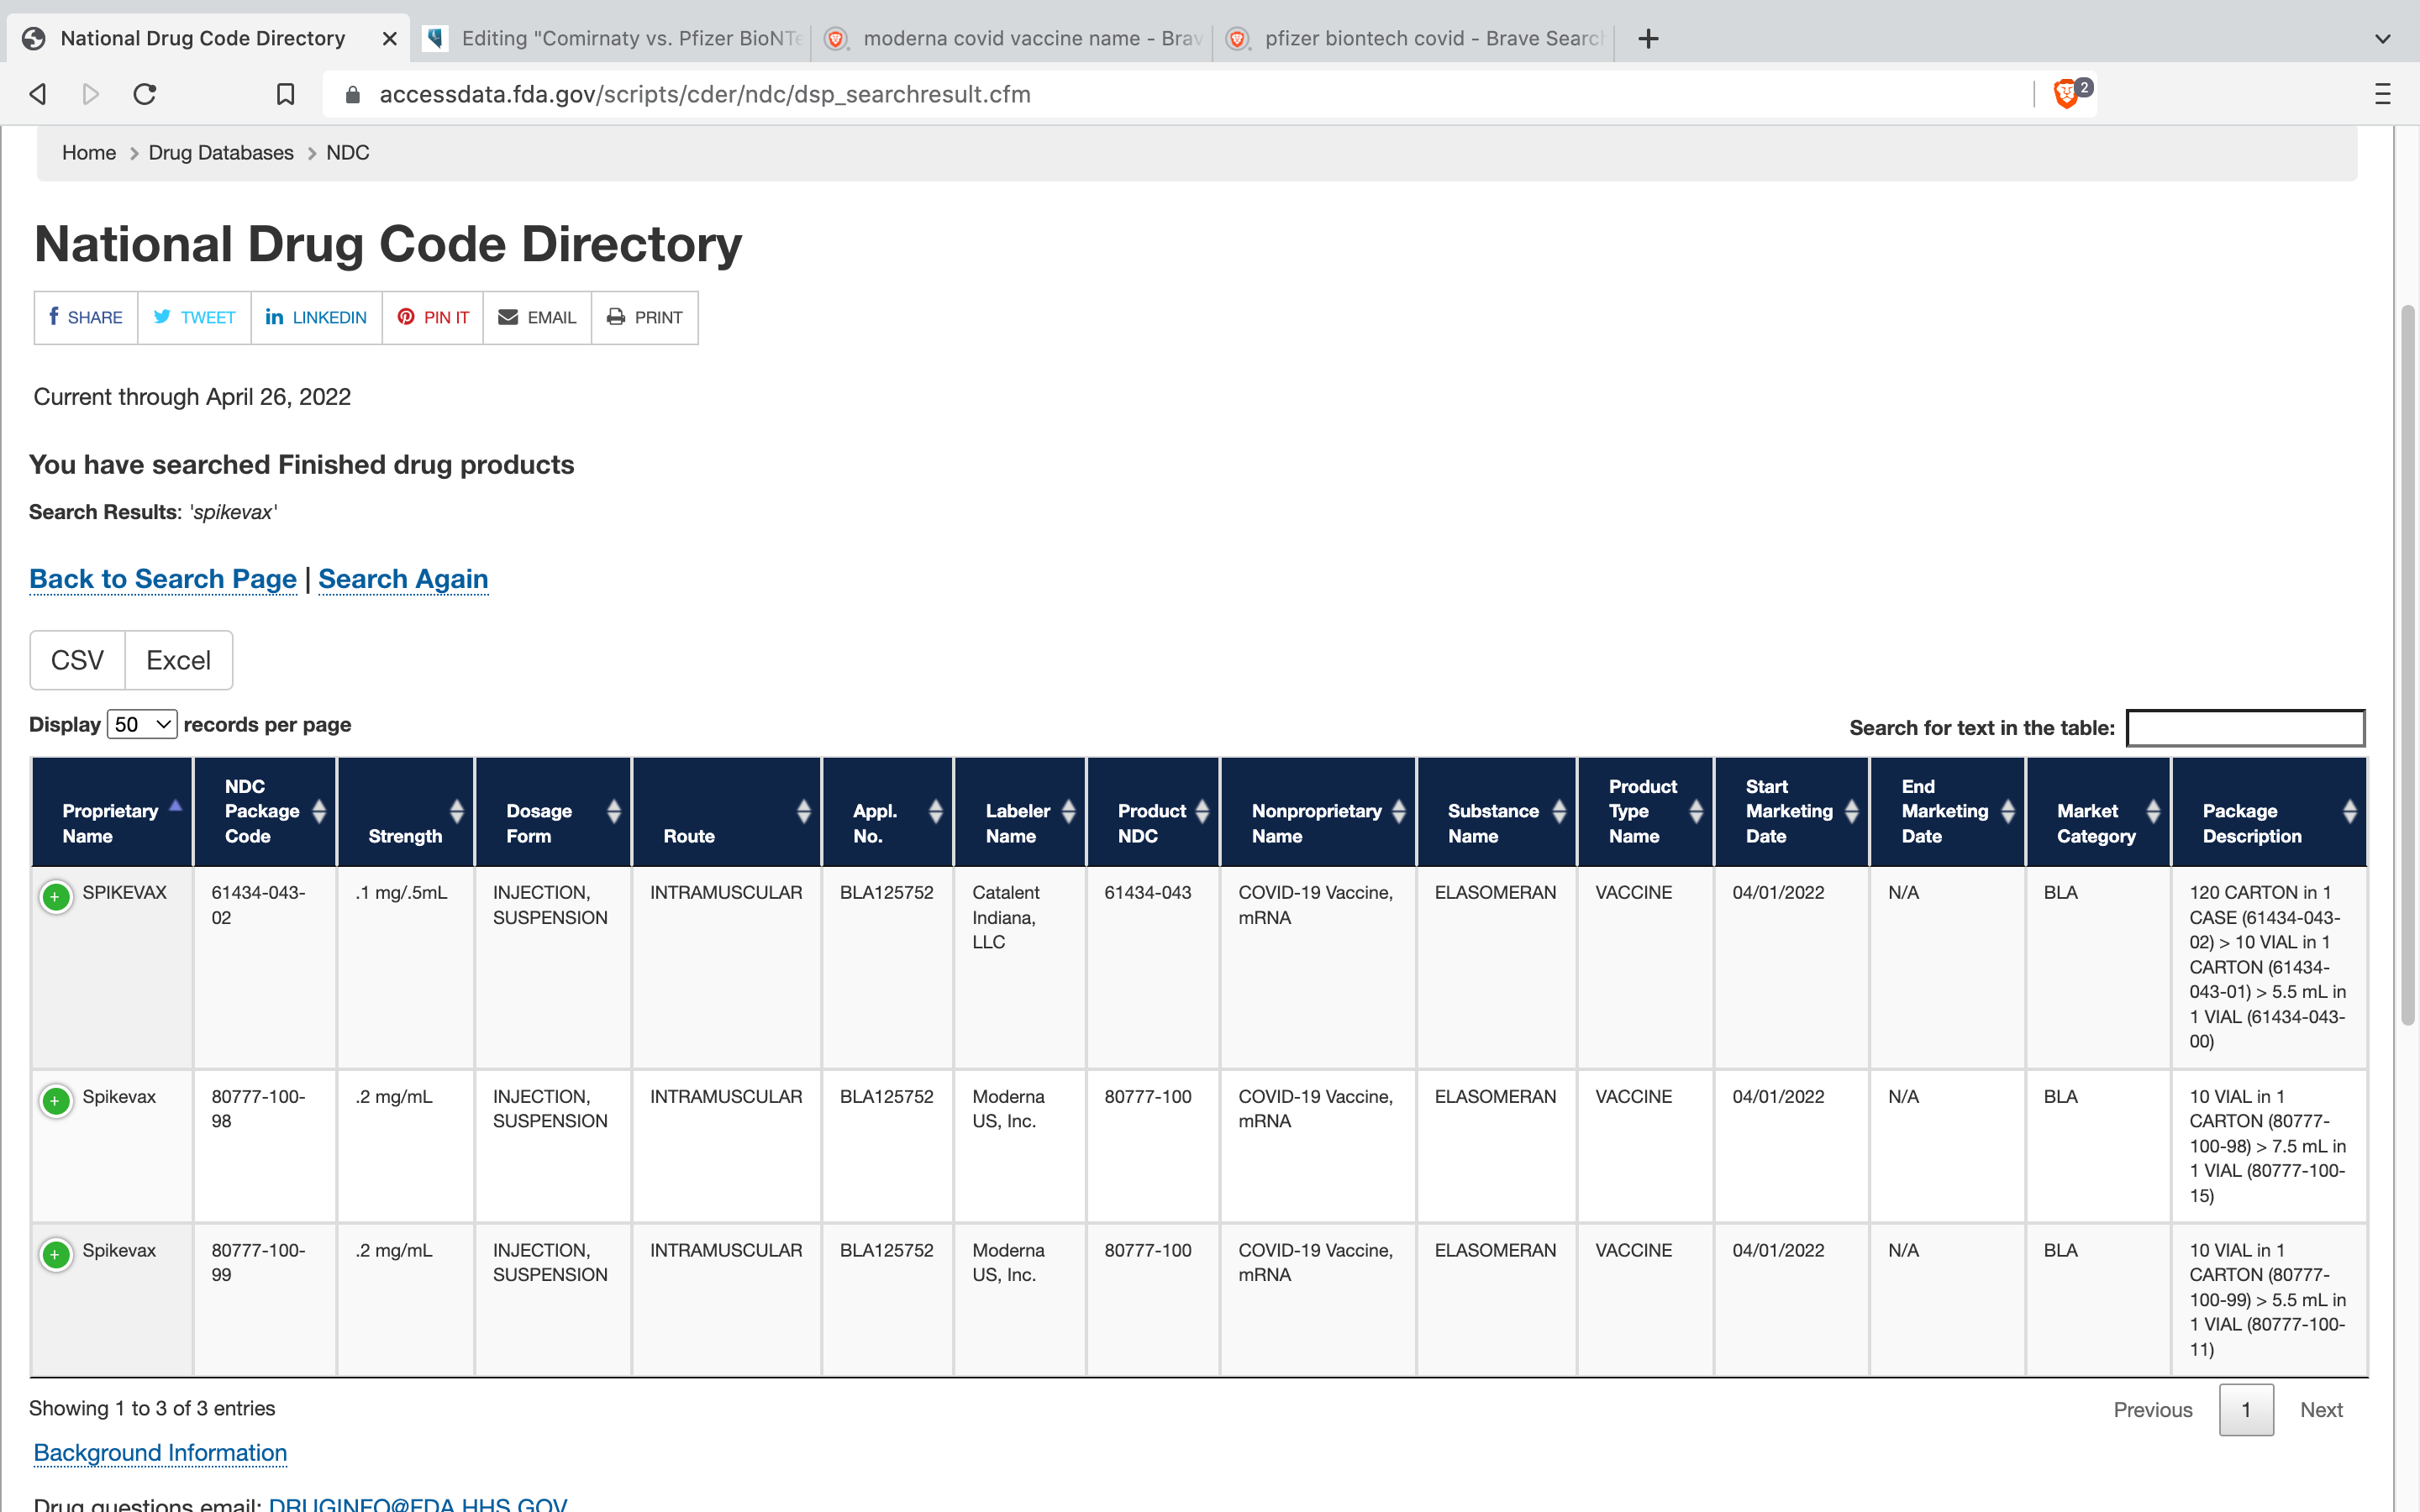This screenshot has height=1512, width=2420.
Task: Open the records per page dropdown
Action: 142,724
